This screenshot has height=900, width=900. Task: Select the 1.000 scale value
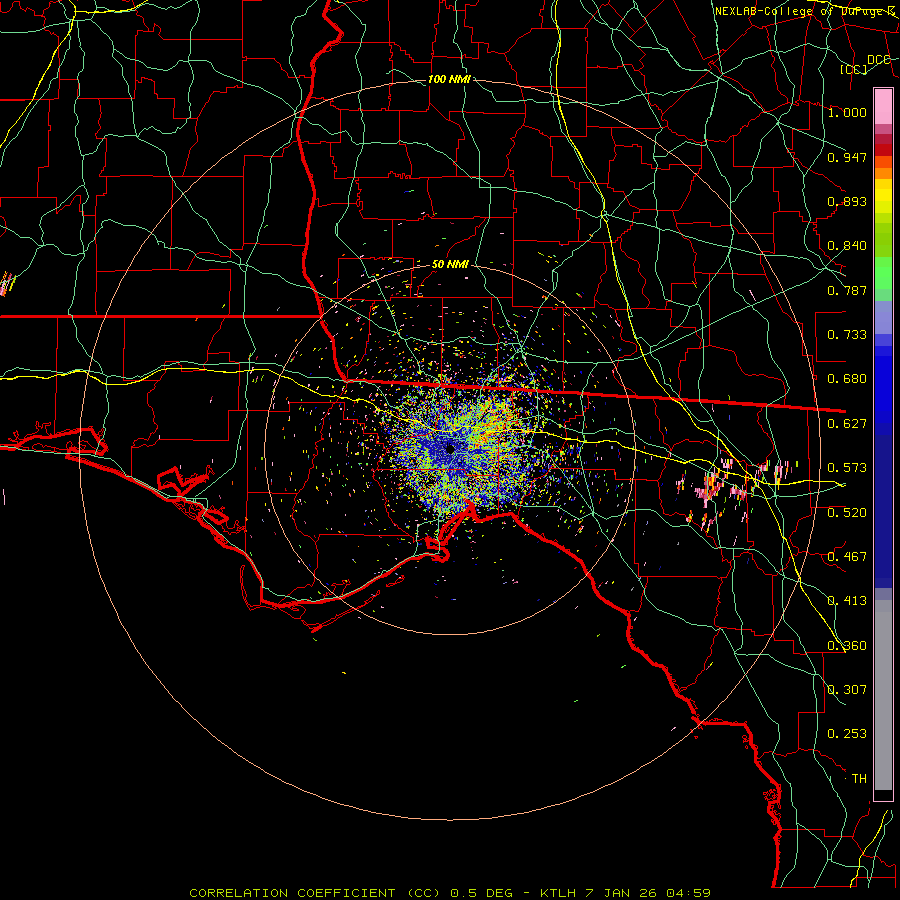tap(847, 112)
